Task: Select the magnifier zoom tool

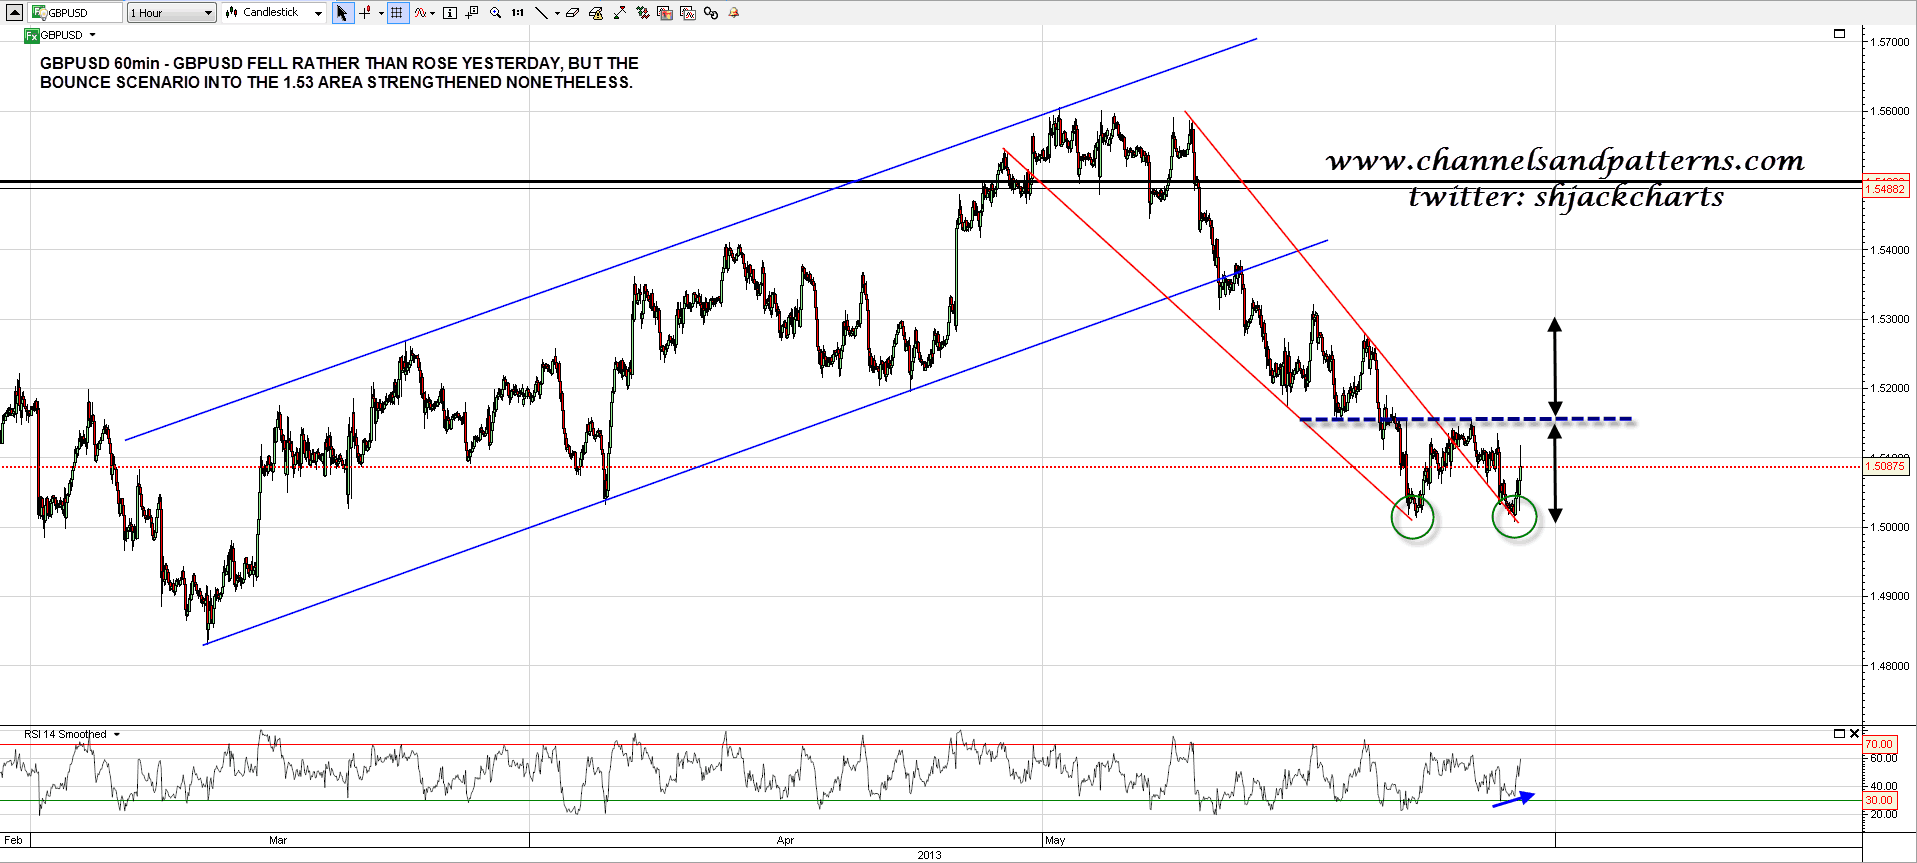Action: coord(495,13)
